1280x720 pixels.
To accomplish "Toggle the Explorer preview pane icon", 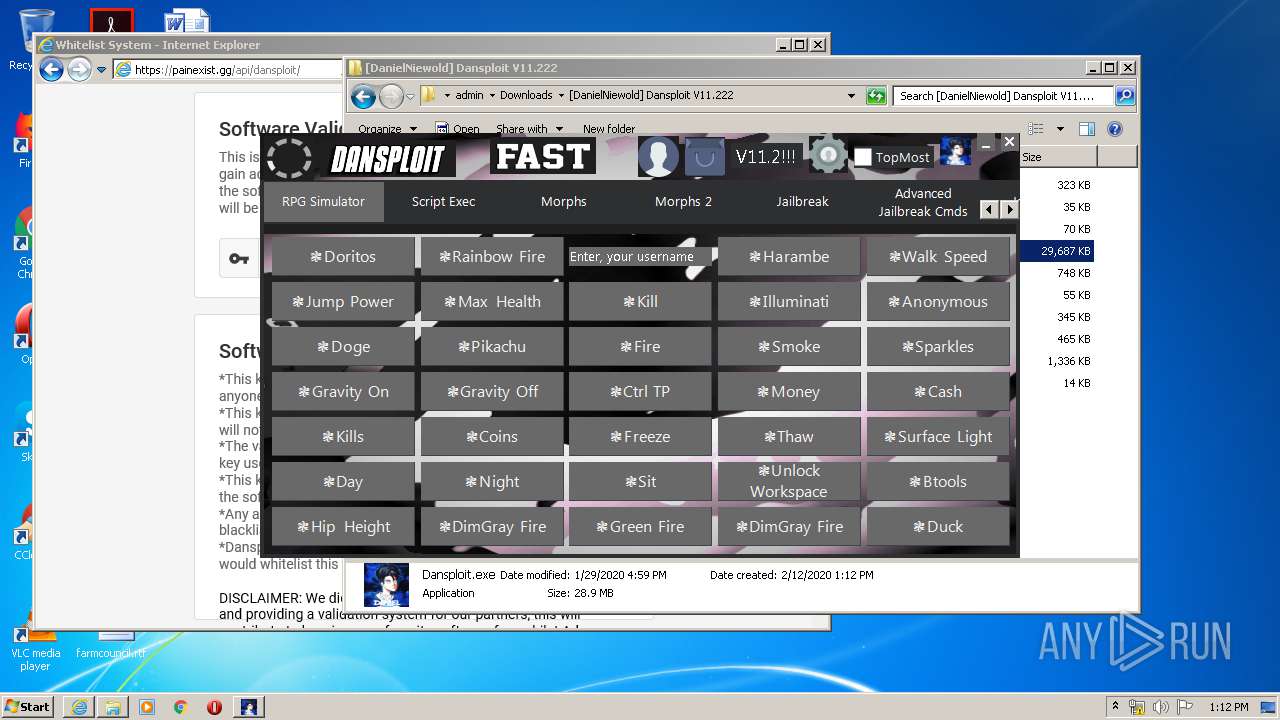I will point(1087,129).
